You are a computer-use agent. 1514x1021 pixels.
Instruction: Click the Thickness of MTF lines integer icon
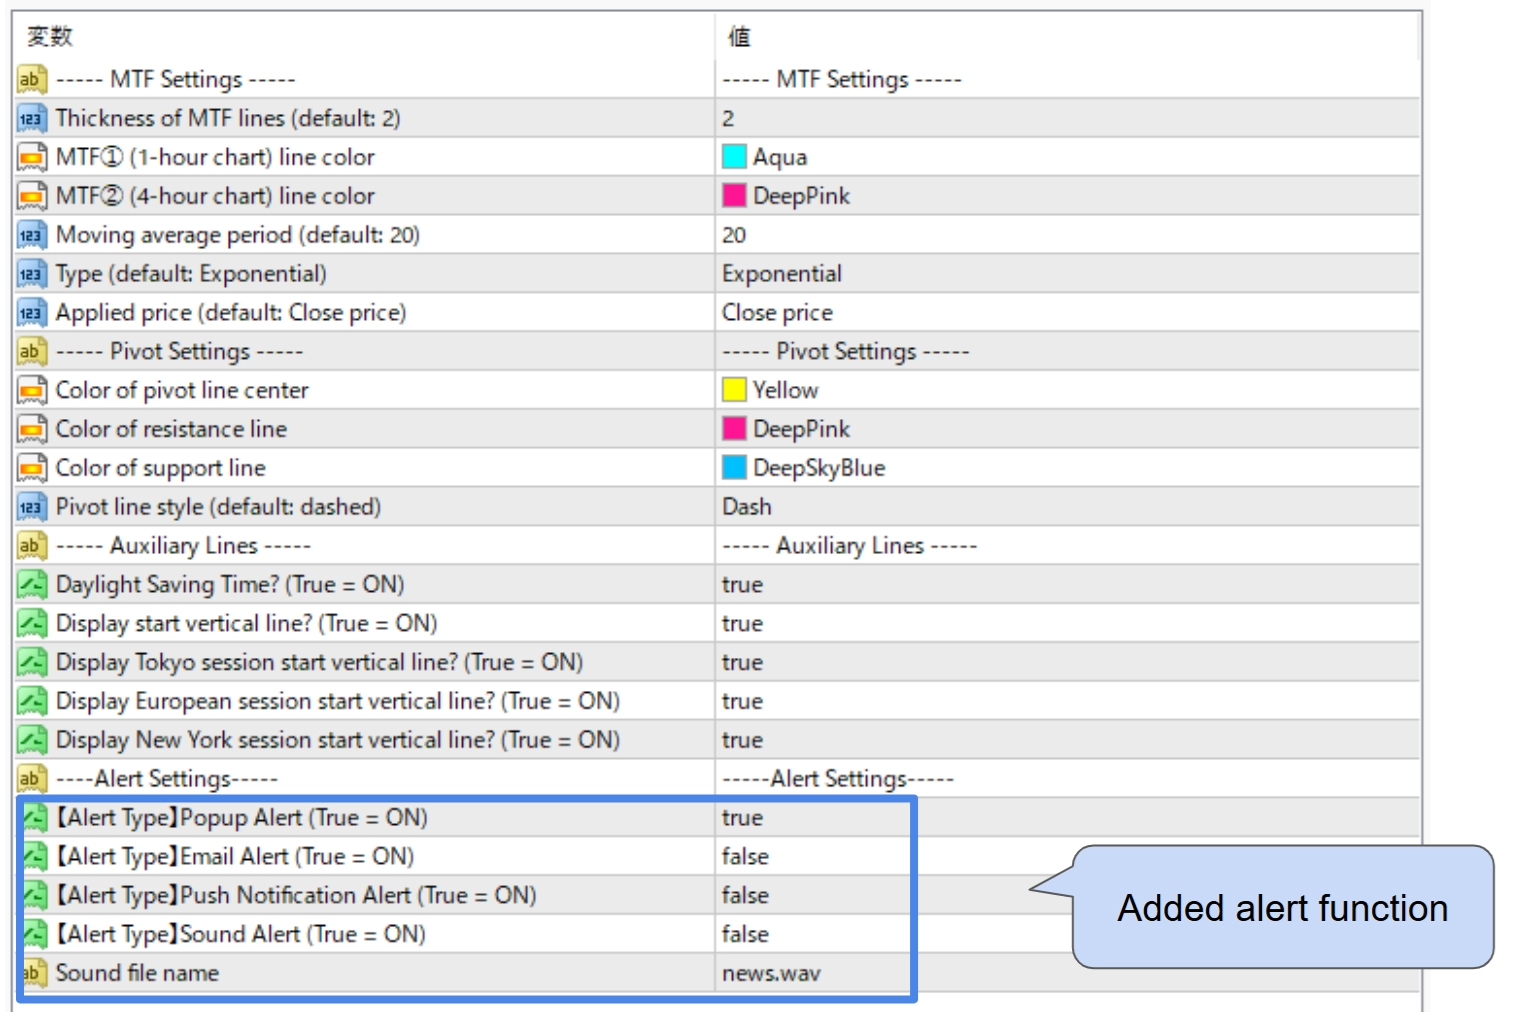point(31,118)
